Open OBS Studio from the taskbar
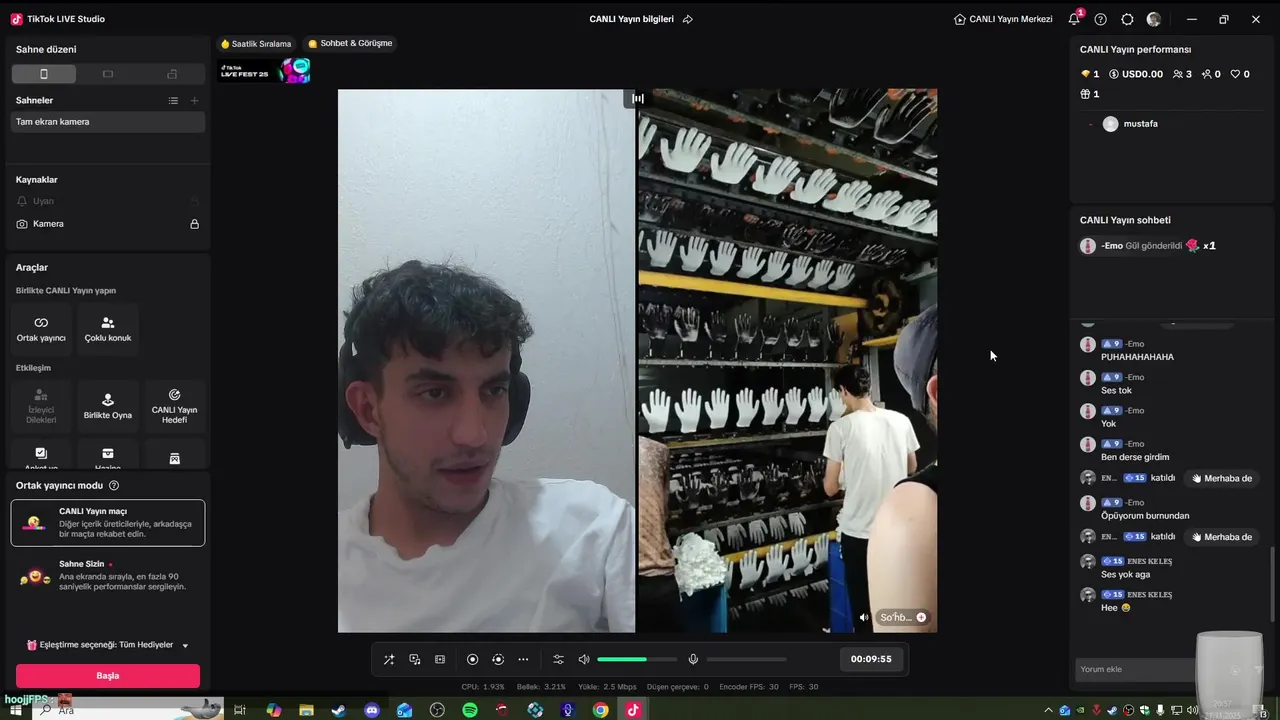Screen dimensions: 1280x720 (x=437, y=710)
